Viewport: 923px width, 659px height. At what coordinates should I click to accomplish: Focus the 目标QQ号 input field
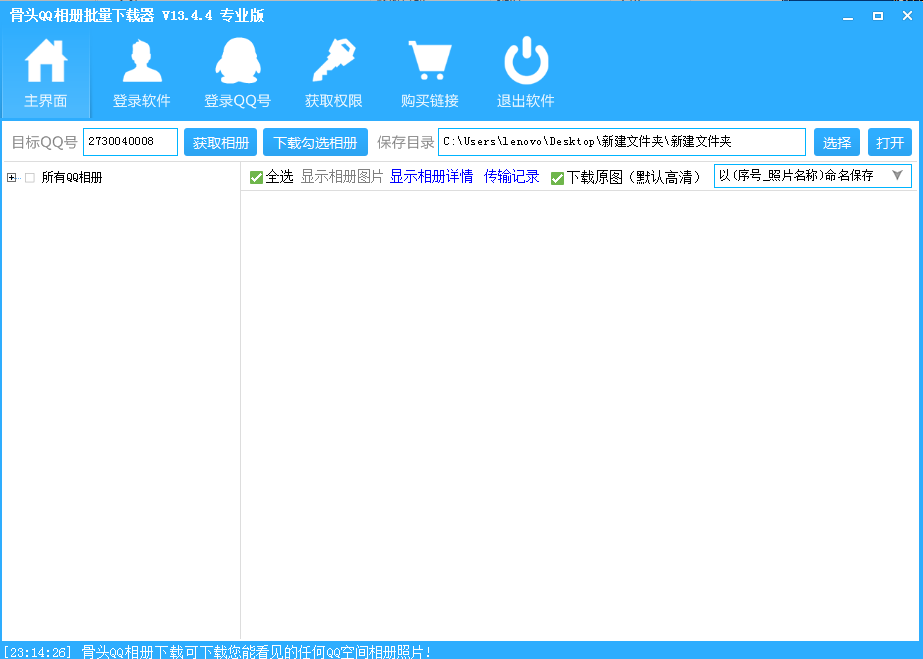pyautogui.click(x=130, y=142)
